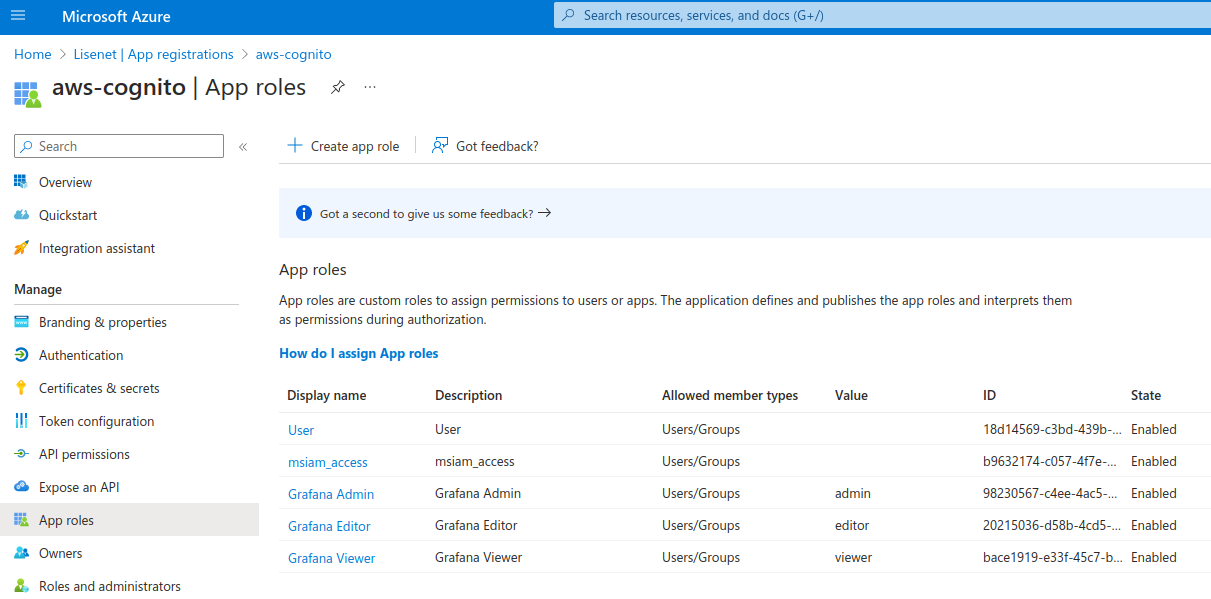Click the magnifier icon in top search bar

pos(569,15)
